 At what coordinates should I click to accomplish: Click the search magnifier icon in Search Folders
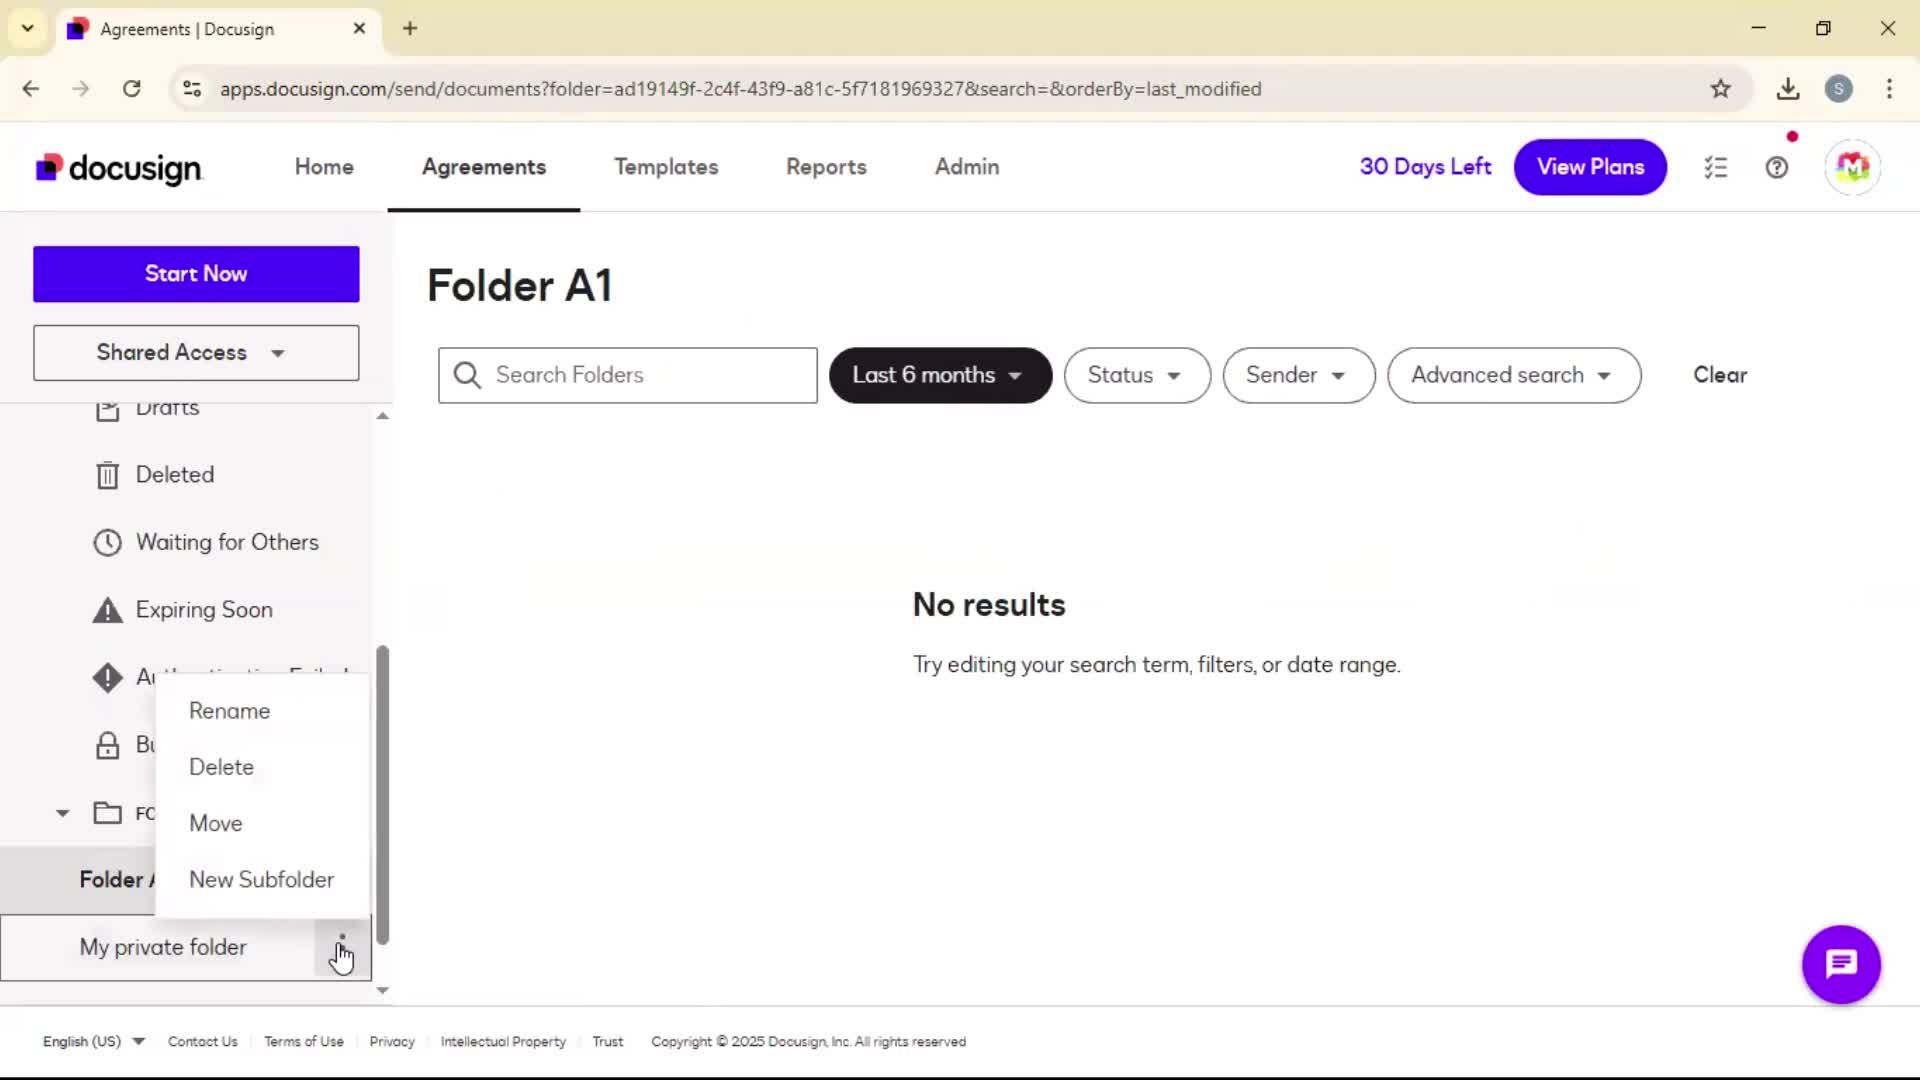[x=467, y=375]
